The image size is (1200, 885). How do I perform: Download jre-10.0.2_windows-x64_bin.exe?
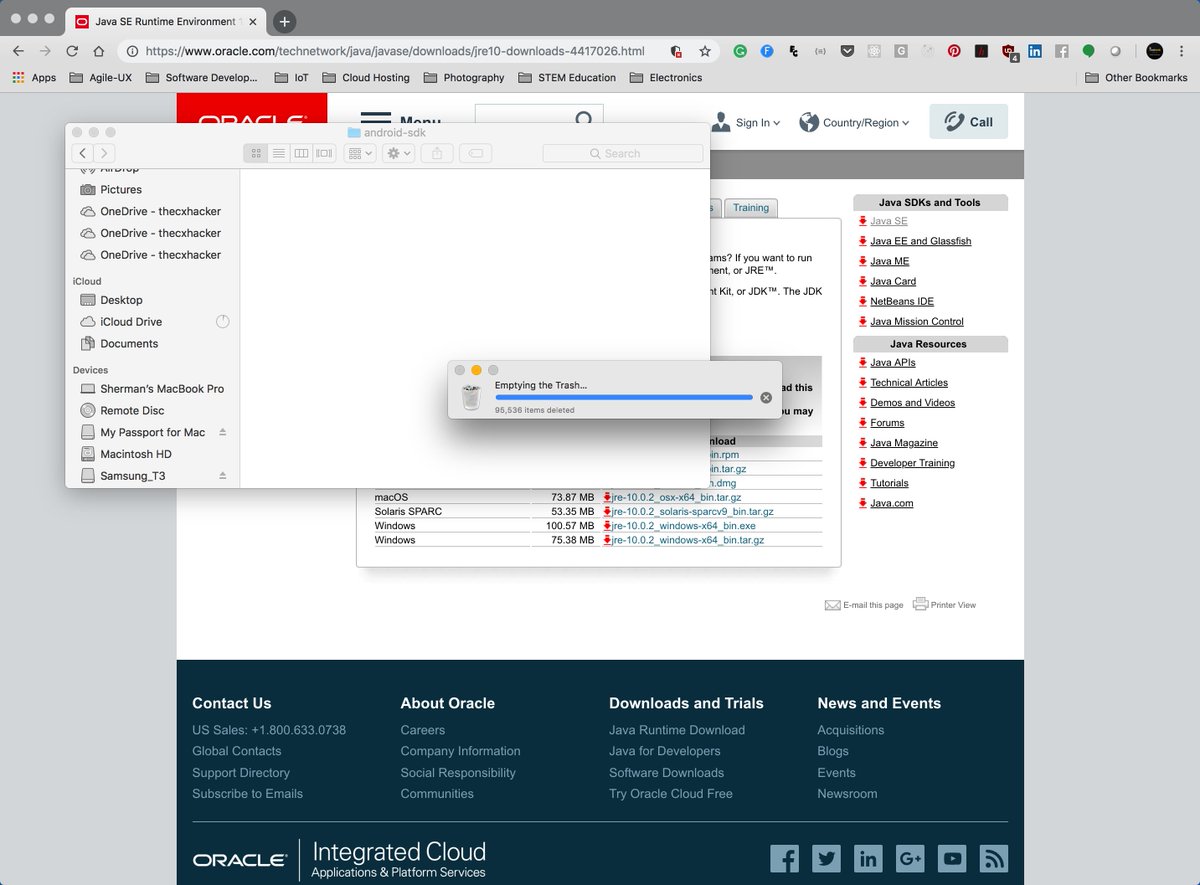[x=683, y=525]
